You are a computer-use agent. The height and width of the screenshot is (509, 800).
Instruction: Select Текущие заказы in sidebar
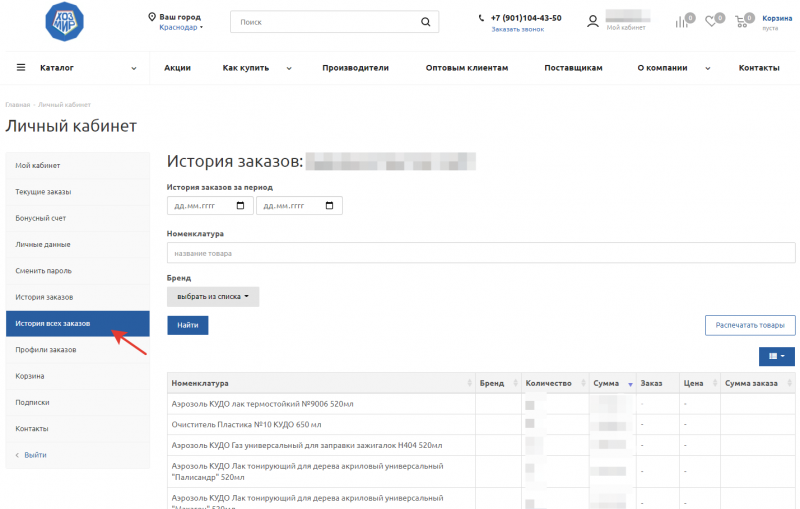78,192
